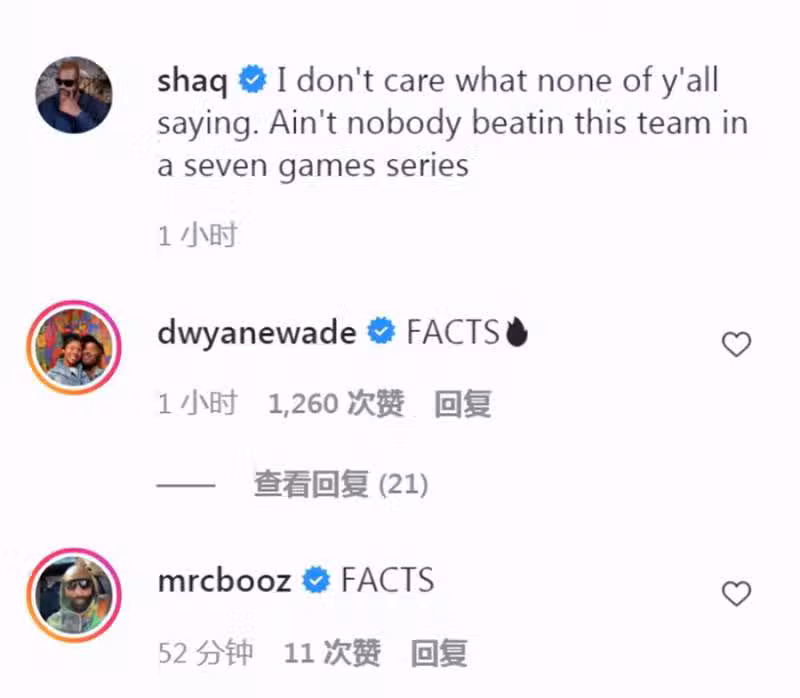Like mrcbooz's FACTS comment
The width and height of the screenshot is (800, 698).
tap(736, 593)
